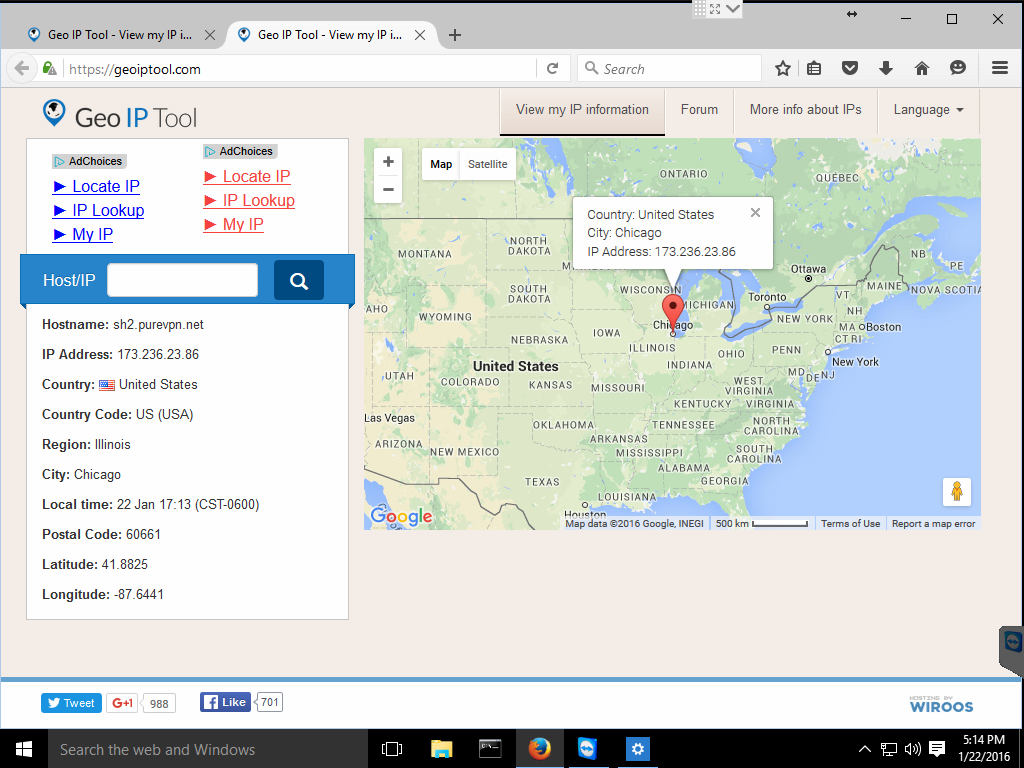
Task: Close the map info popup
Action: pyautogui.click(x=756, y=213)
